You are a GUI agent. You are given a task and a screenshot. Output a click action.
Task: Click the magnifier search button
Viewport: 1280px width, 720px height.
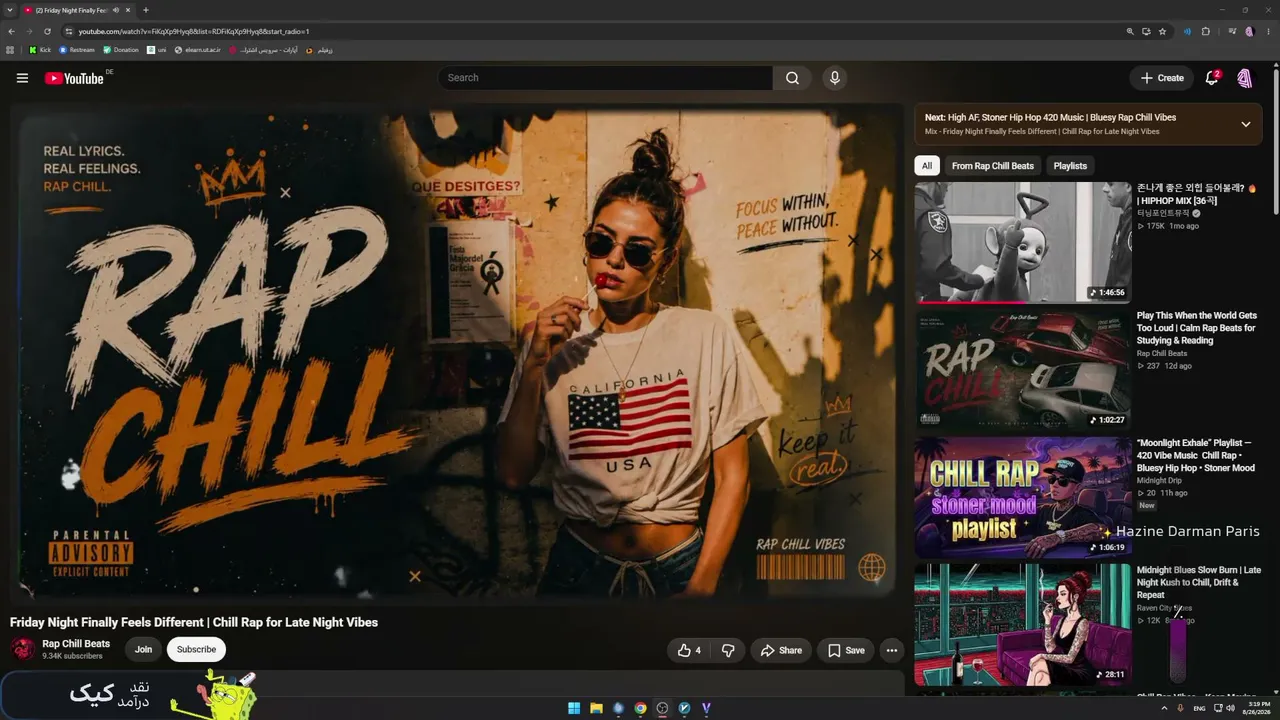coord(792,78)
